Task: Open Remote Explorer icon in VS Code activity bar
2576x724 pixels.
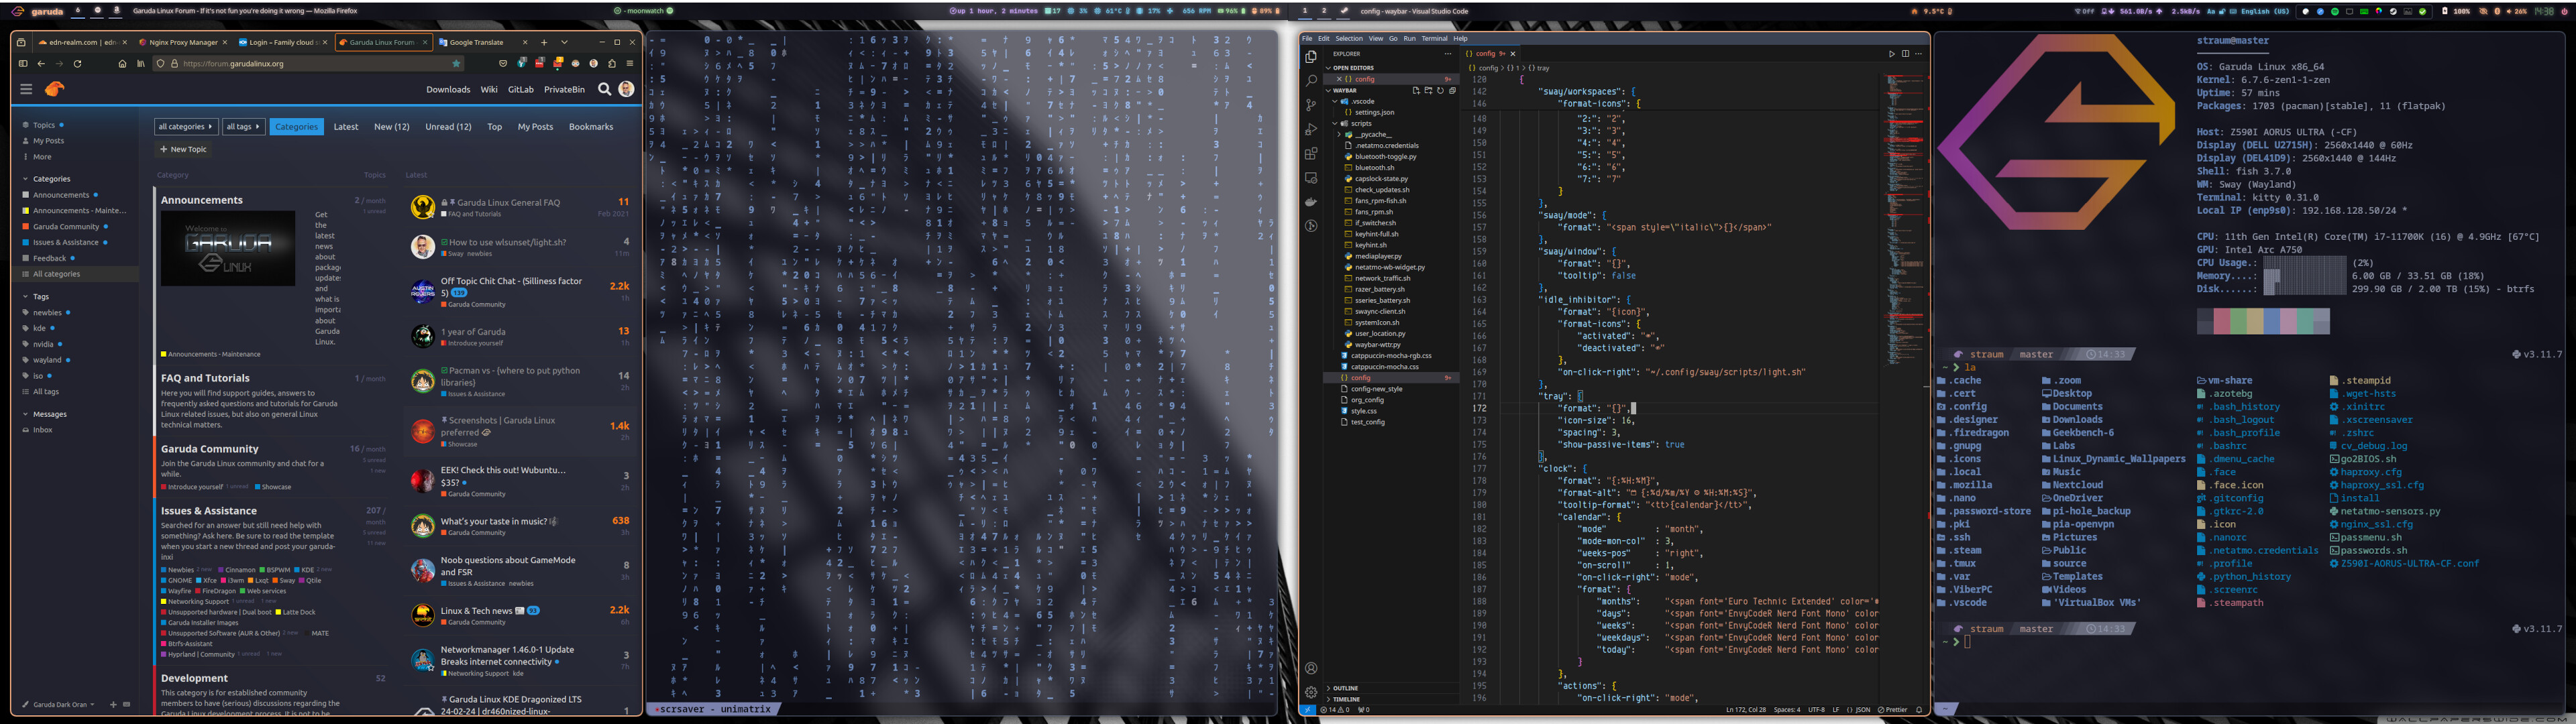Action: coord(1311,177)
